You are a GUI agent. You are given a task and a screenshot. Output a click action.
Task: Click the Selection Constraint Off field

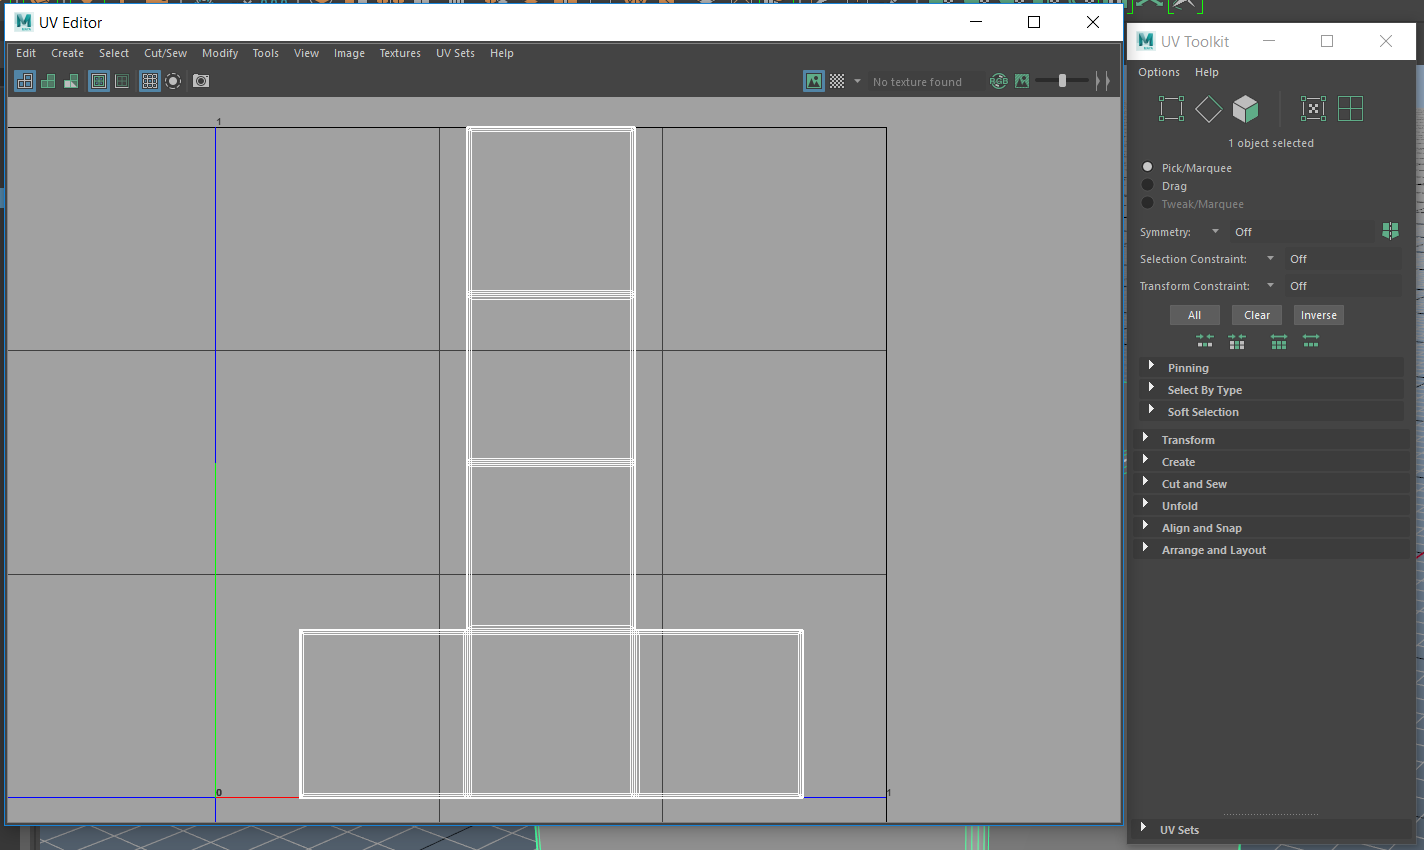click(1343, 258)
